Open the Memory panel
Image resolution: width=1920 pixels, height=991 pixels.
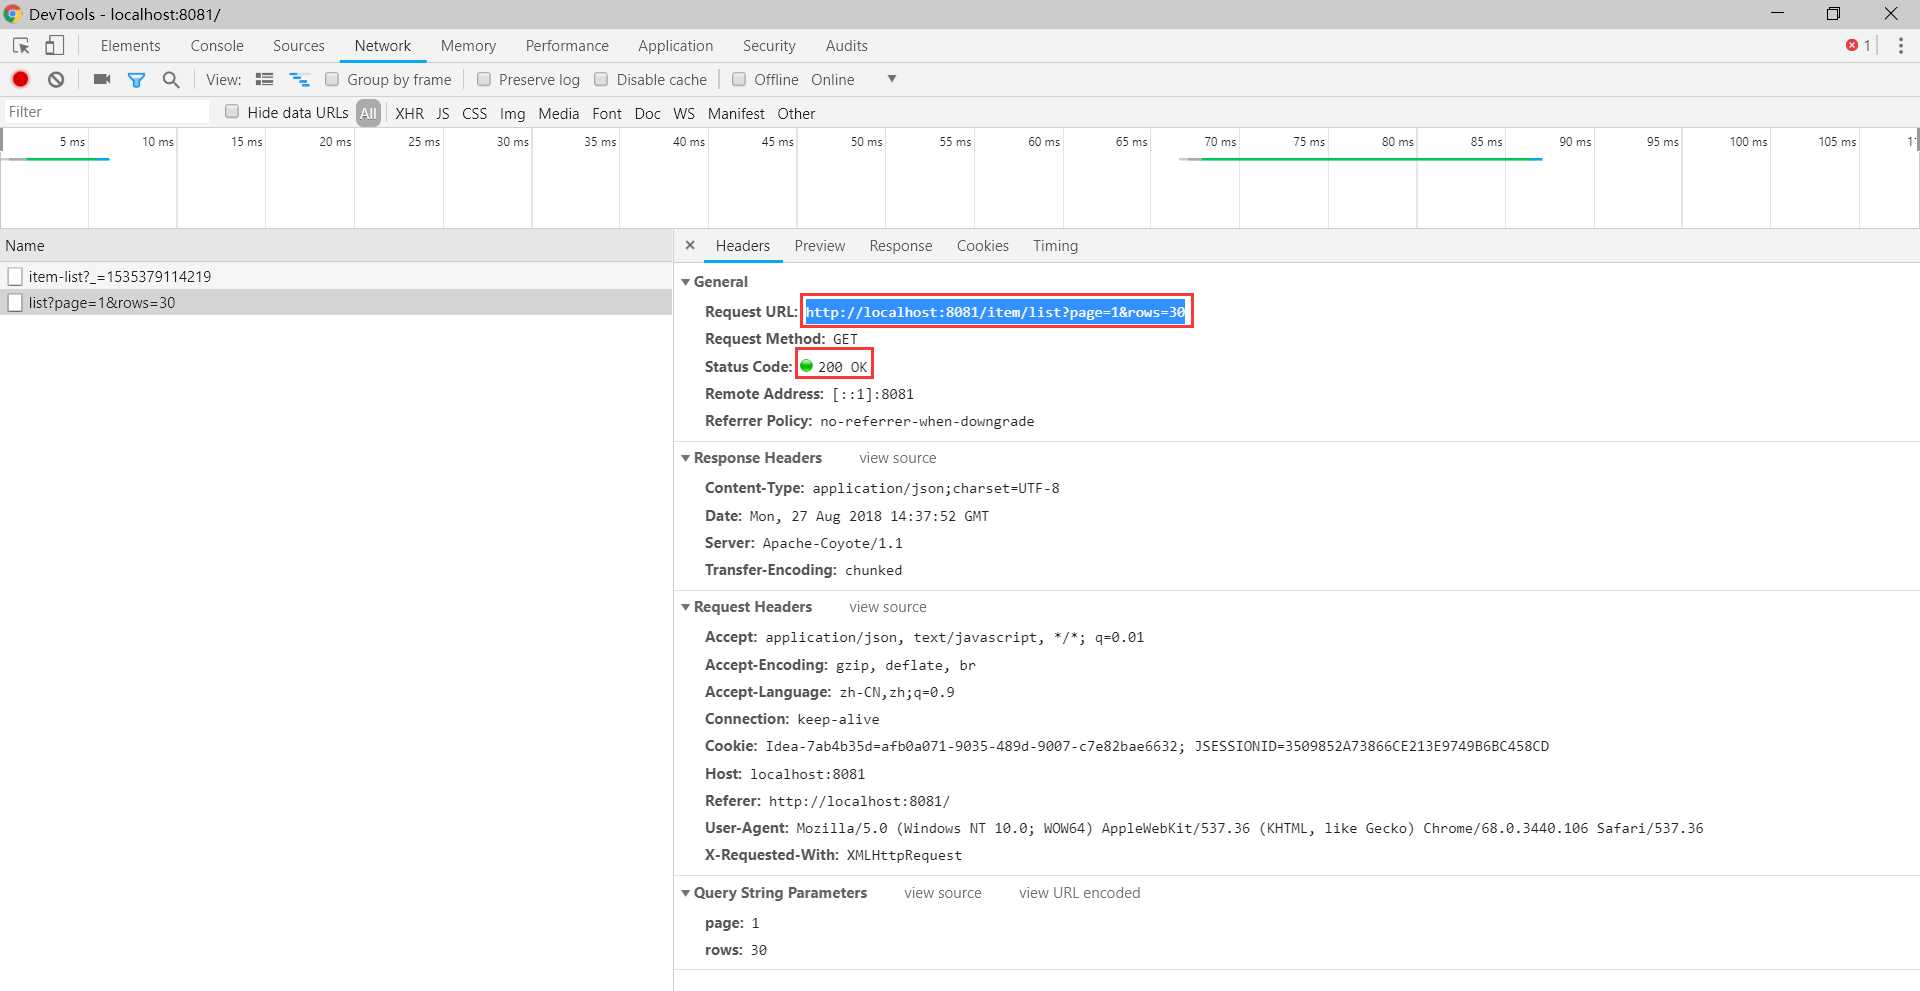468,46
